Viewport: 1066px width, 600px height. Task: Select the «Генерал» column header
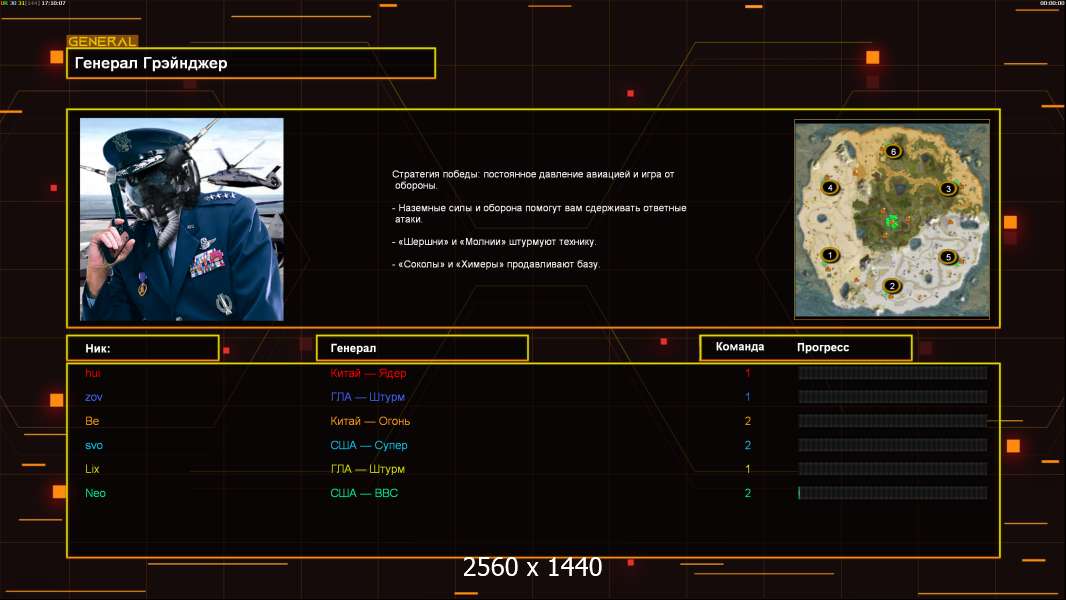(x=421, y=348)
